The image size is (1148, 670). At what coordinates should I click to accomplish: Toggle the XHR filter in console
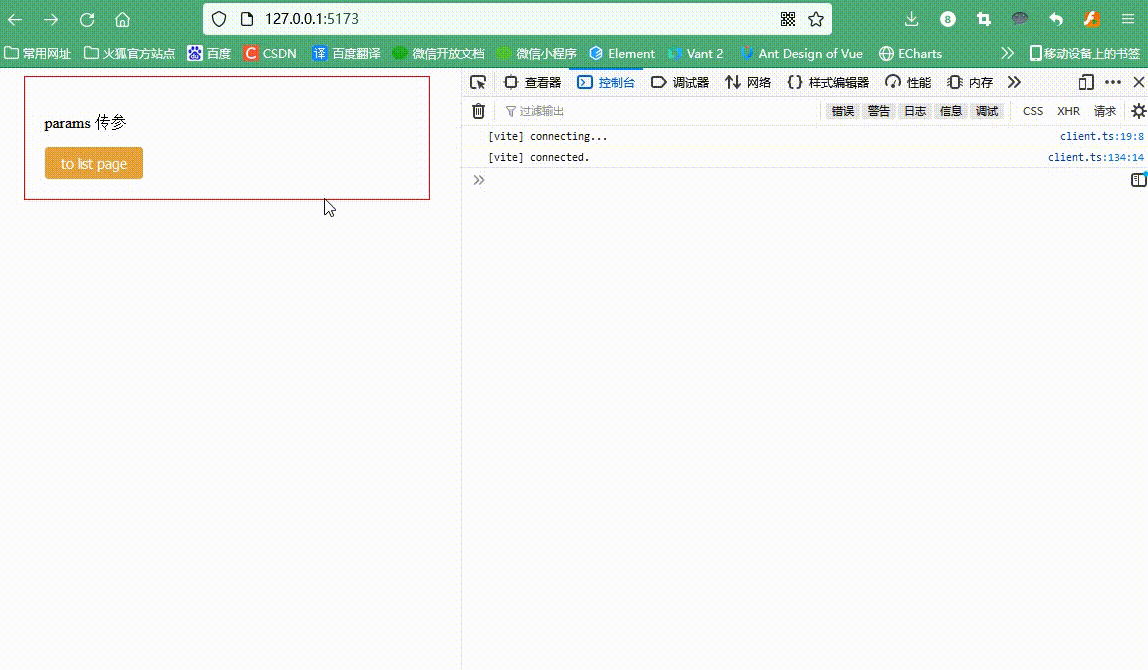(x=1068, y=111)
